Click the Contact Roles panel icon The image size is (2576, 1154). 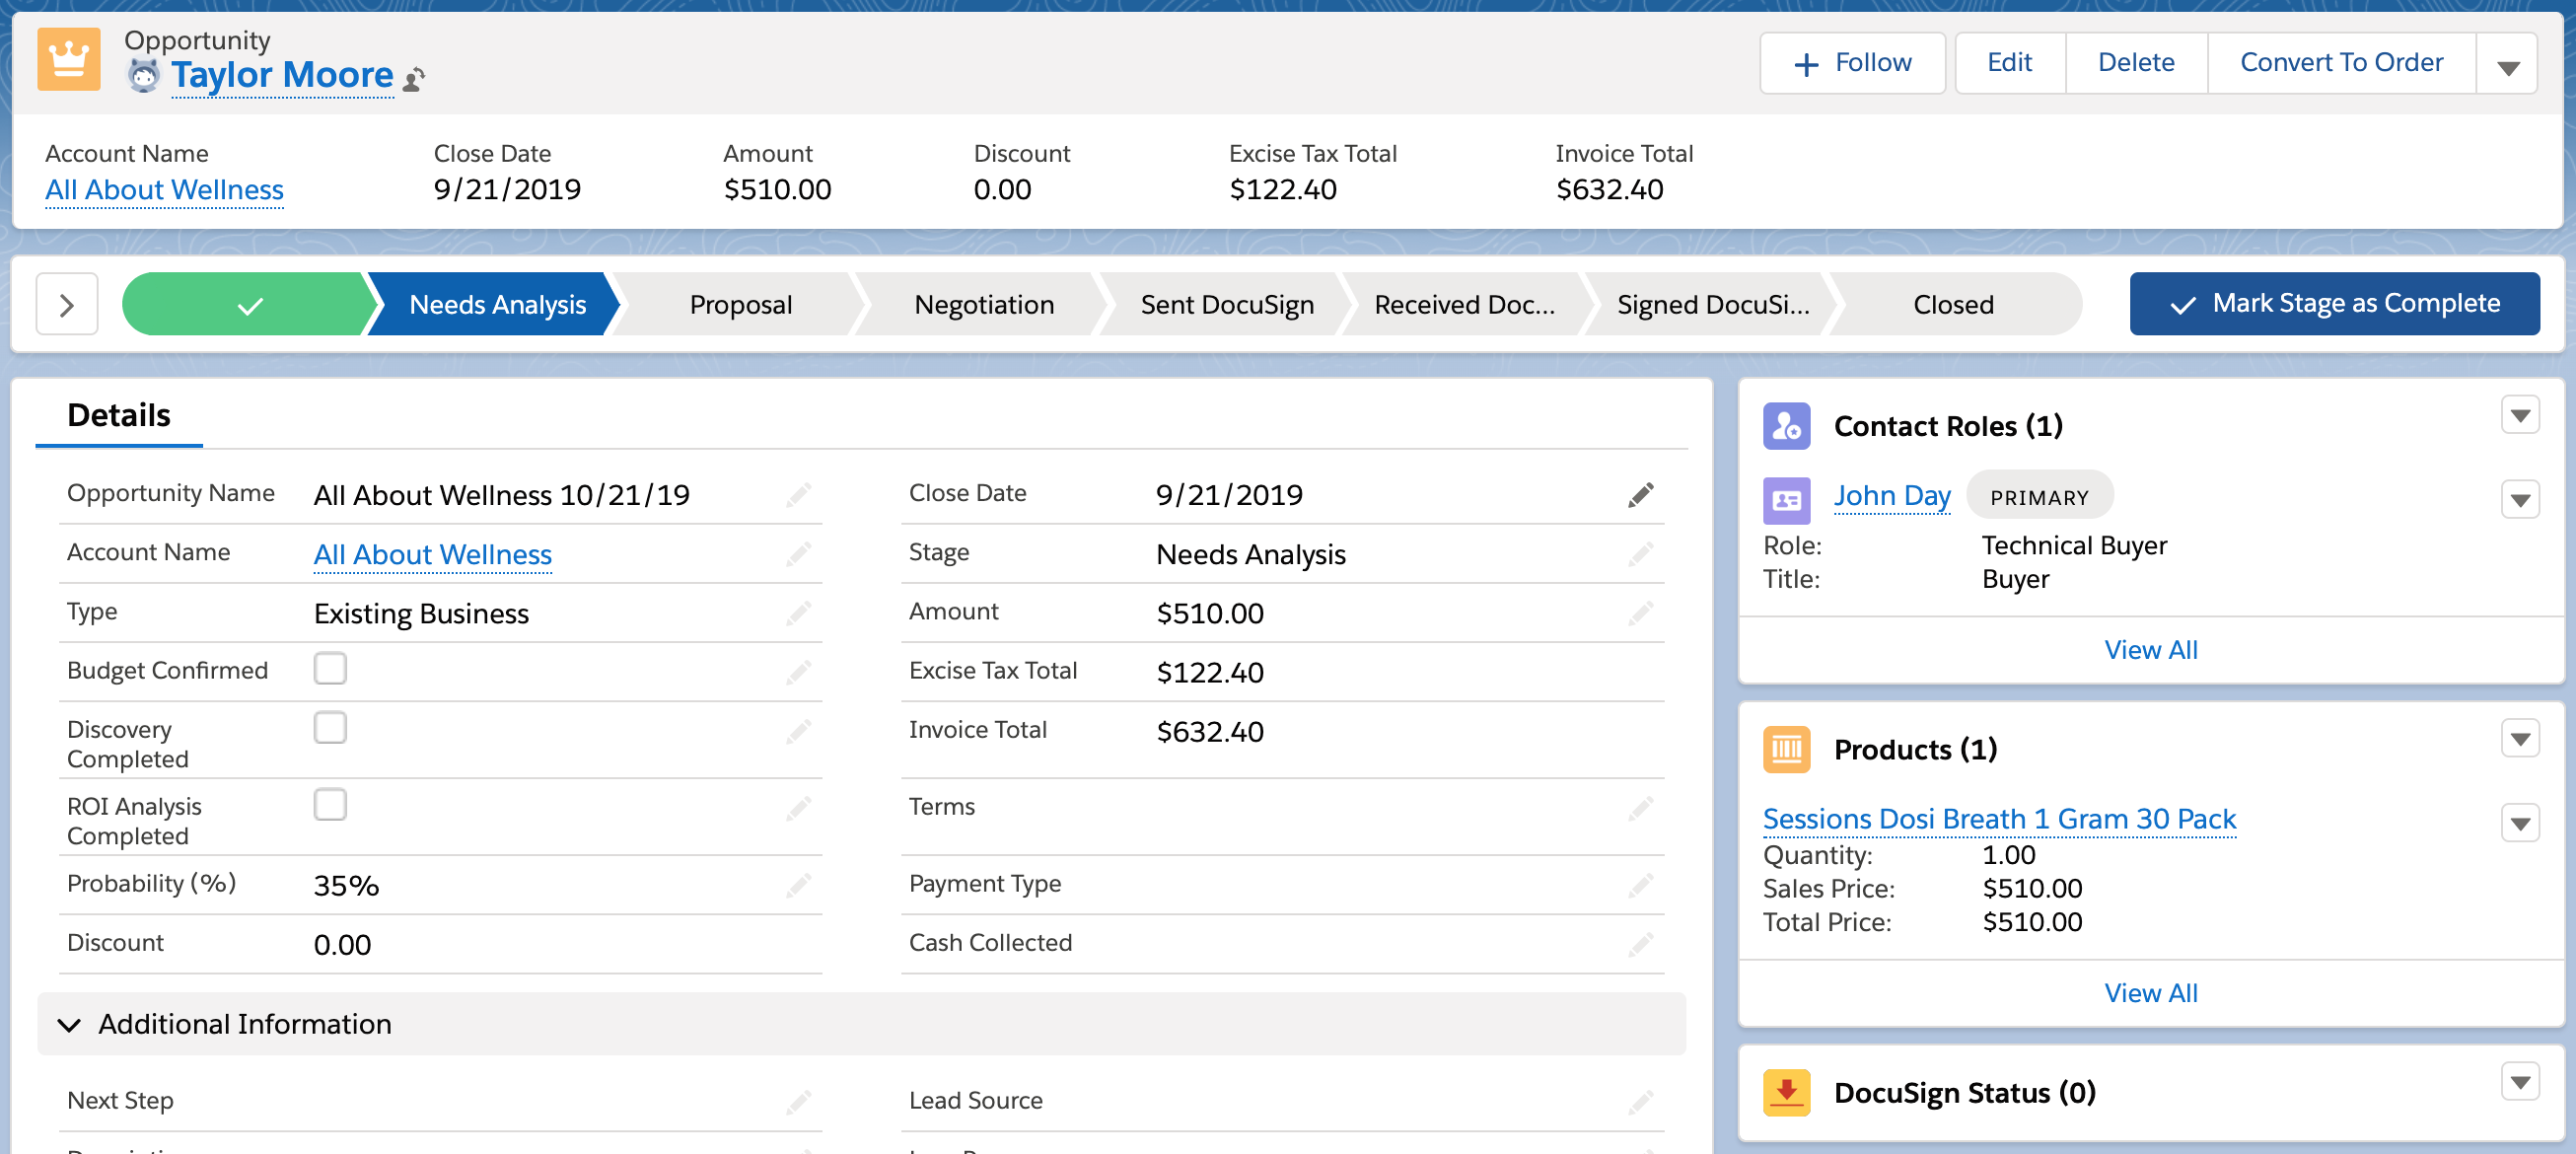[1786, 426]
